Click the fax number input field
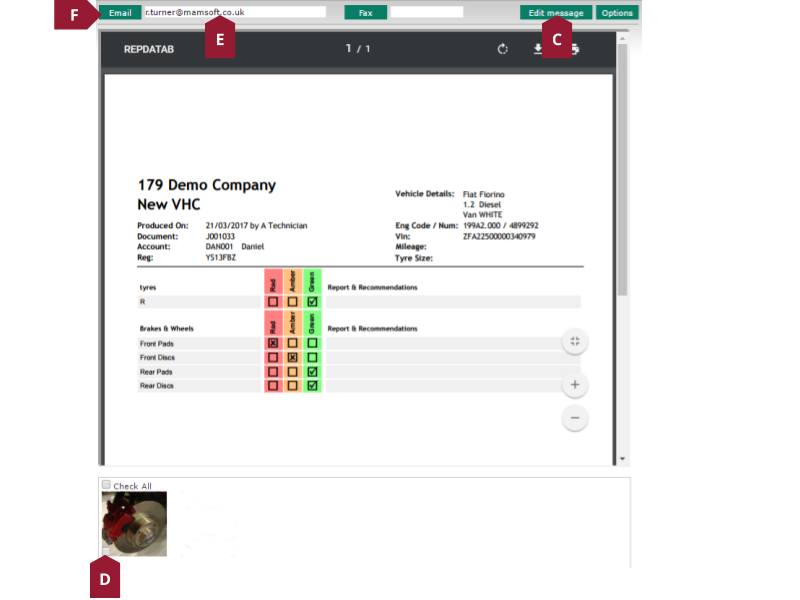The image size is (800, 600). pyautogui.click(x=426, y=13)
